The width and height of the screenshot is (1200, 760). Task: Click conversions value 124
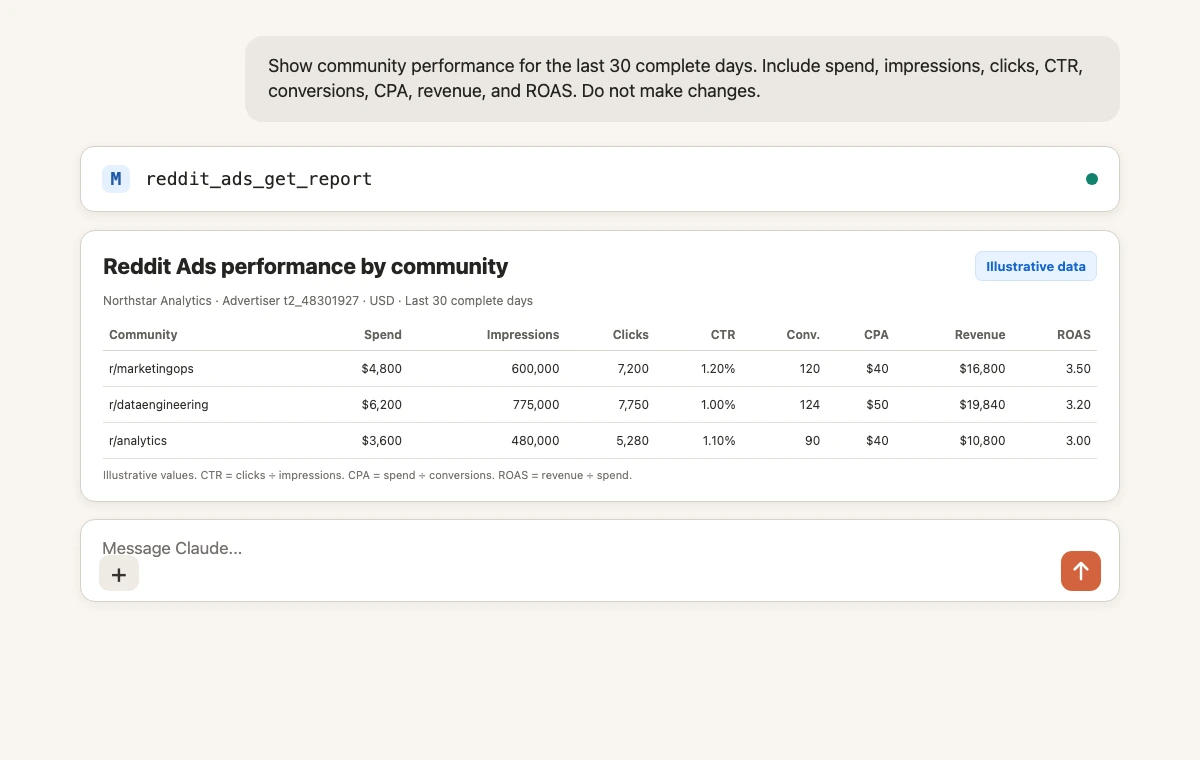pos(810,405)
